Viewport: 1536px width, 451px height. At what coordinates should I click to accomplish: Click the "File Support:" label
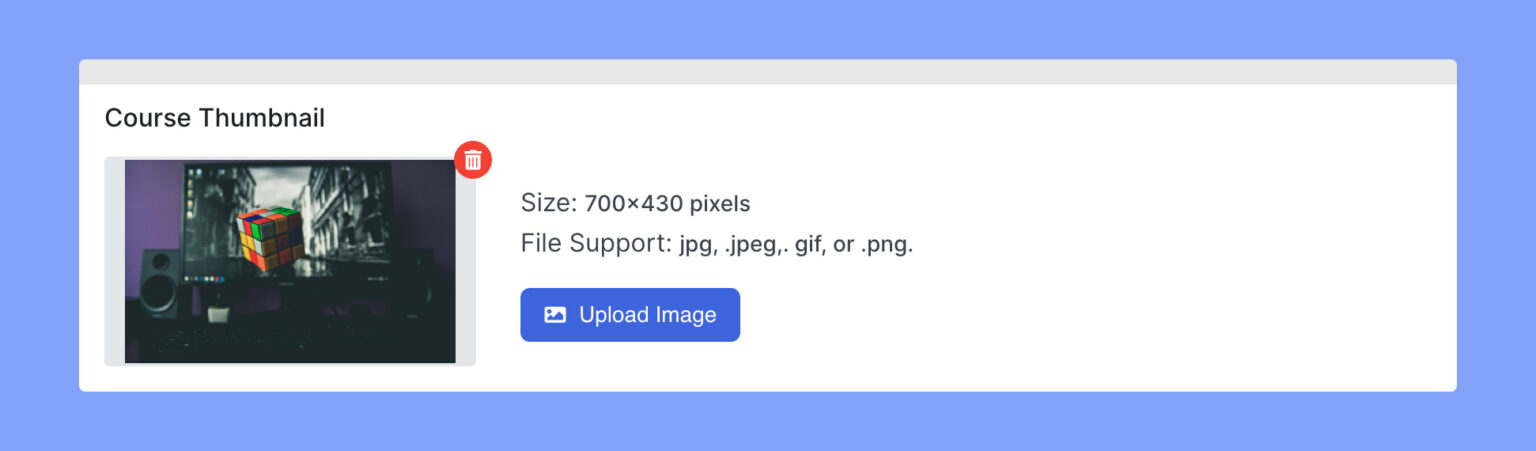pyautogui.click(x=596, y=244)
